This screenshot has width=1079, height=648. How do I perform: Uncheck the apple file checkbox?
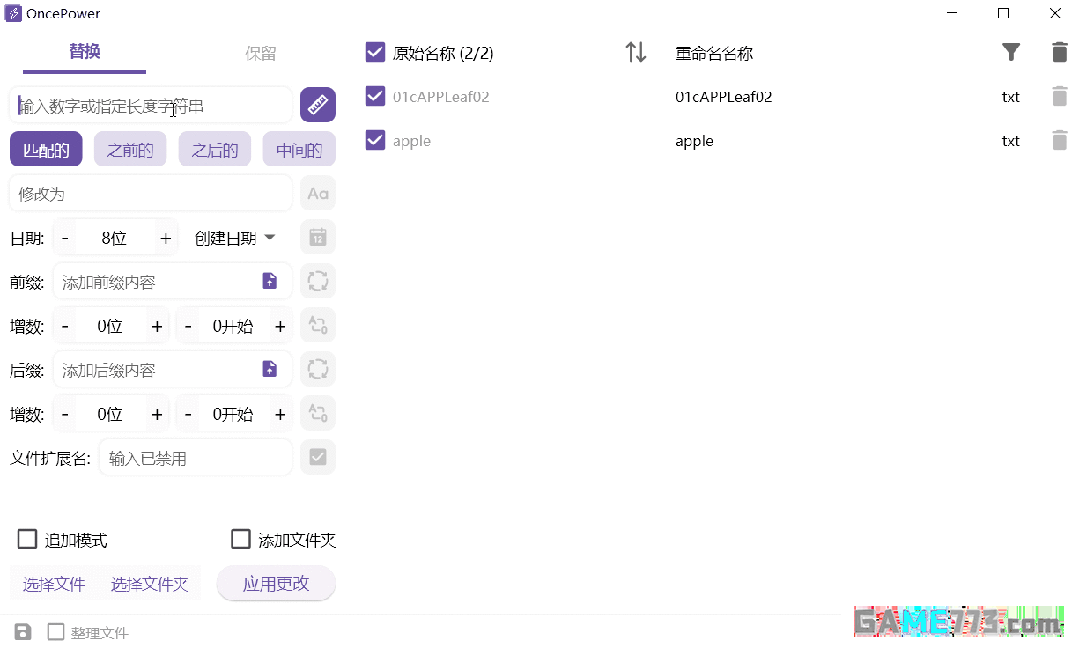coord(374,141)
